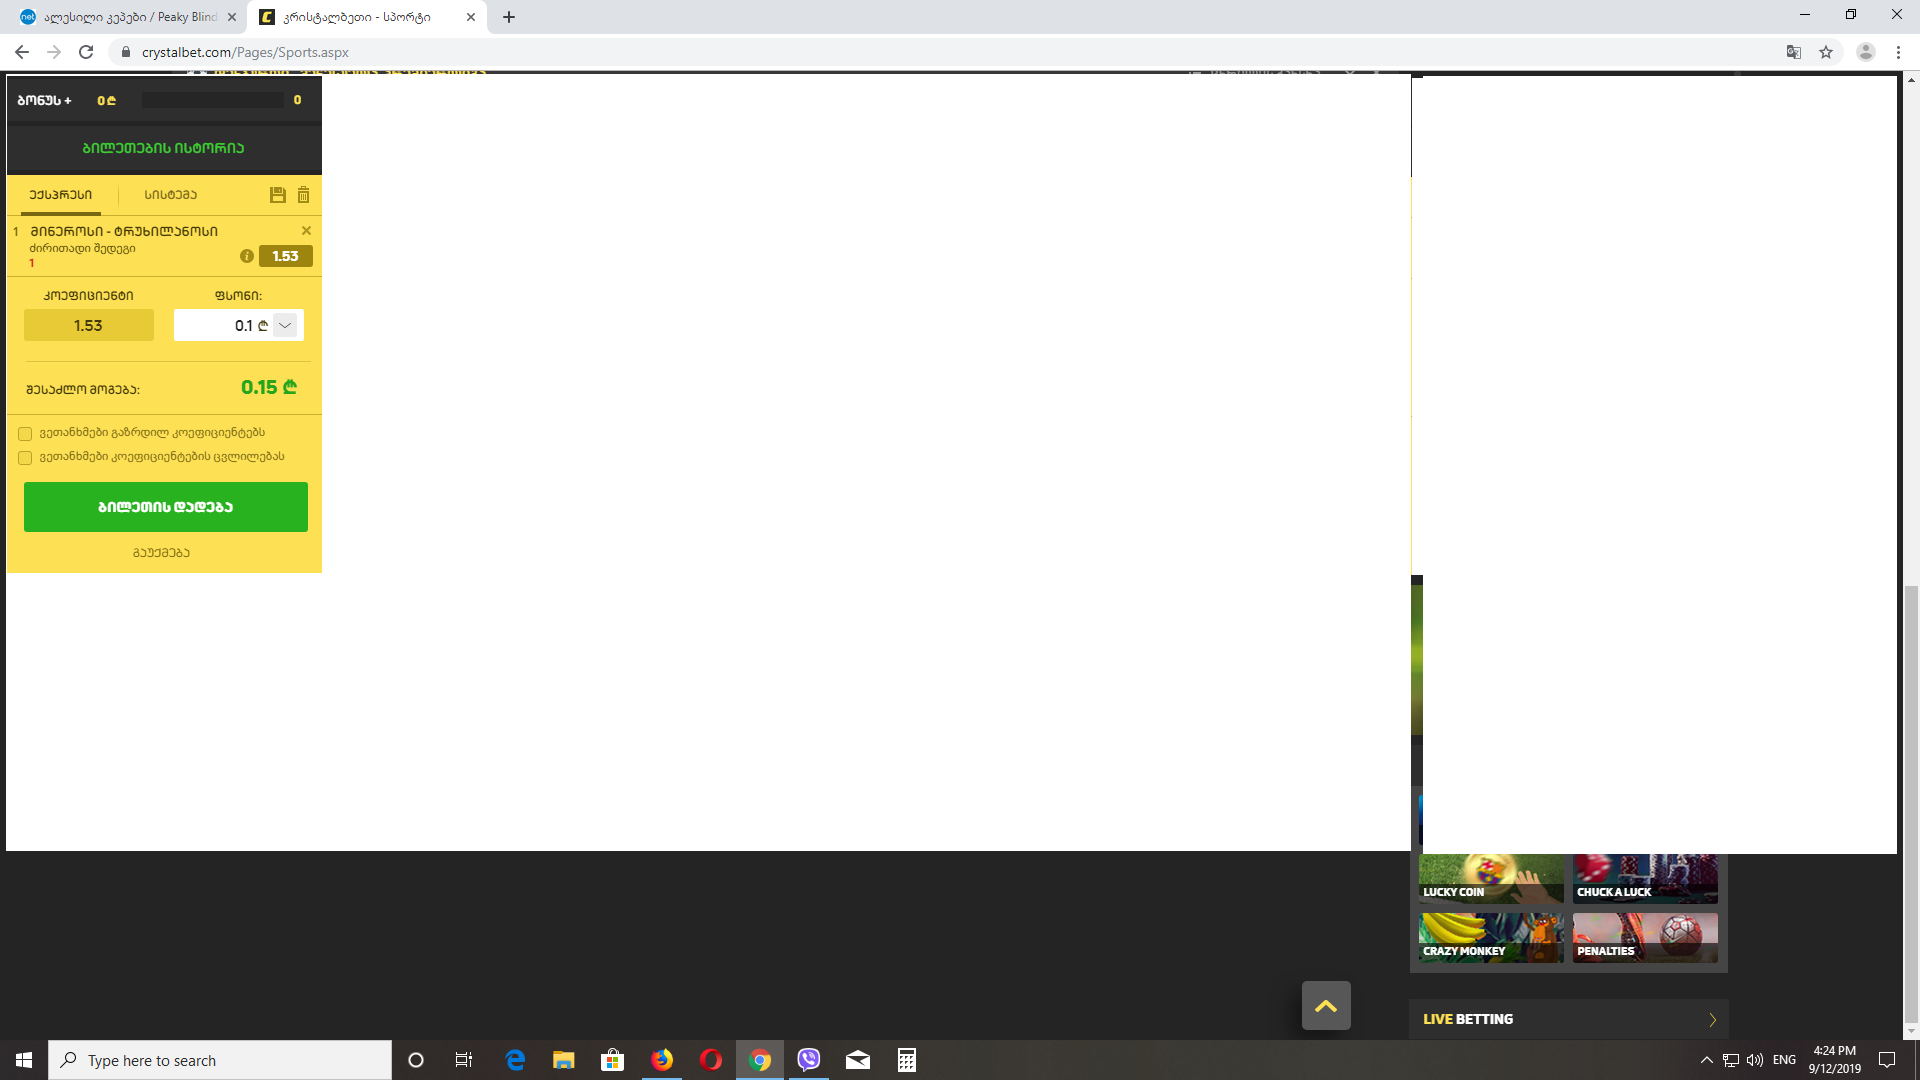The width and height of the screenshot is (1920, 1080).
Task: Click the info icon beside the 1.53 odds
Action: click(247, 255)
